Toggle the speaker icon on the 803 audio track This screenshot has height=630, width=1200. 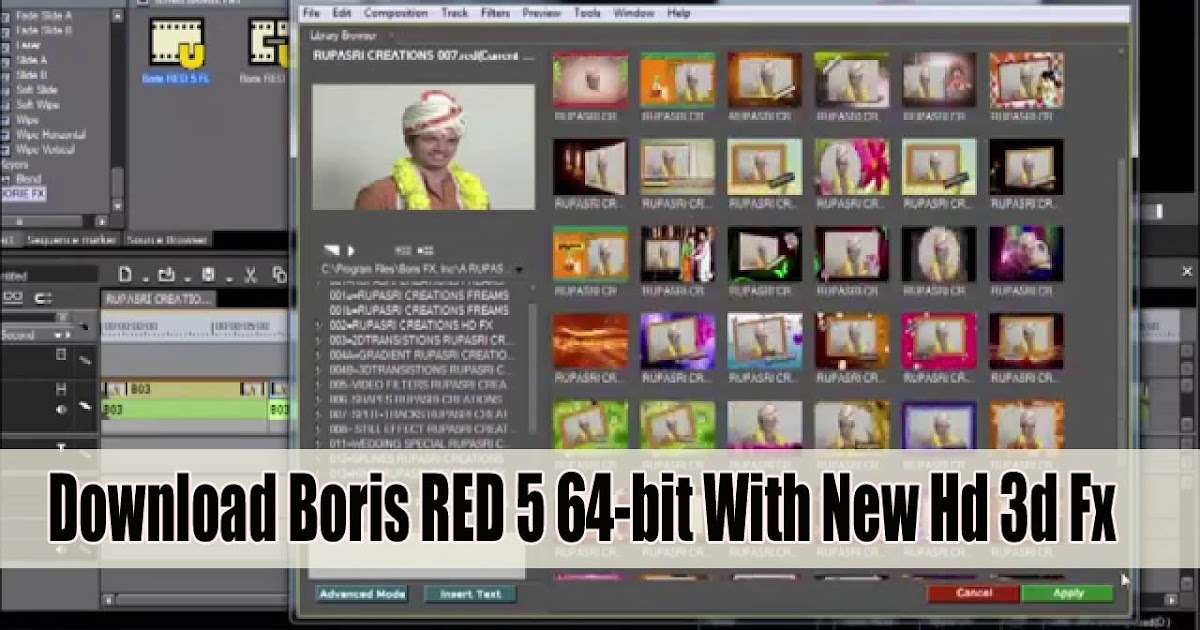(62, 409)
